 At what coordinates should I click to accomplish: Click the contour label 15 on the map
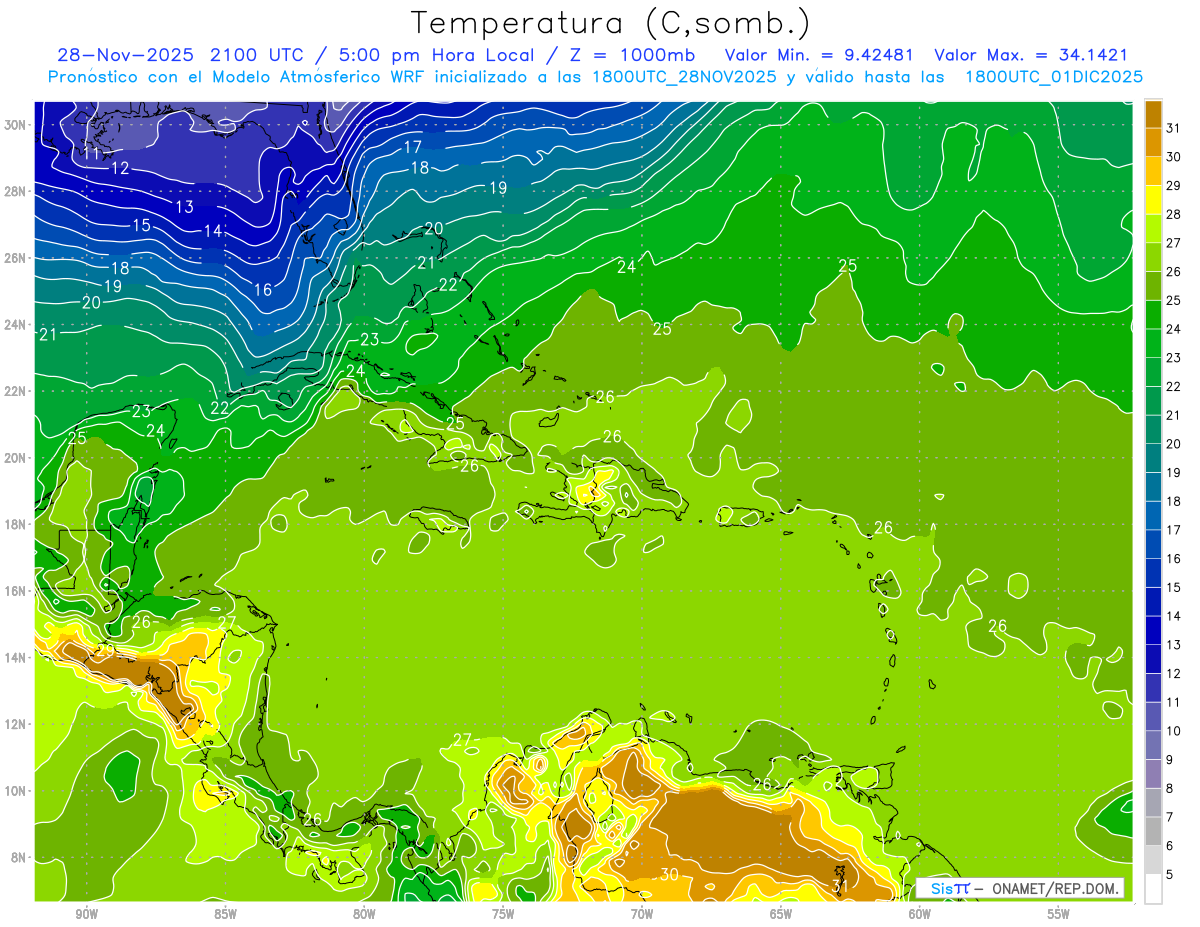pos(141,225)
